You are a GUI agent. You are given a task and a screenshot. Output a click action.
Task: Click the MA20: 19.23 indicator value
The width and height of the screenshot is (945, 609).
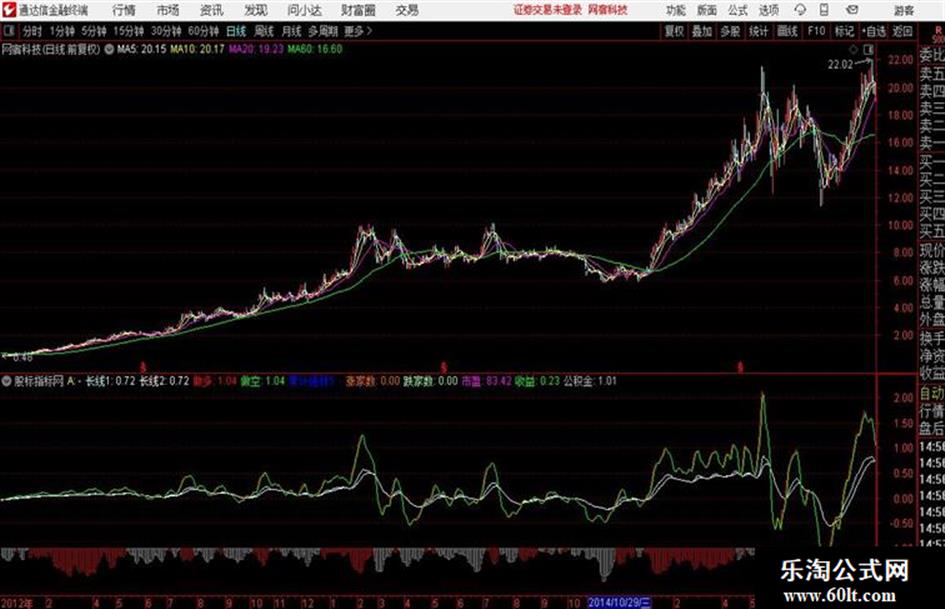click(256, 49)
